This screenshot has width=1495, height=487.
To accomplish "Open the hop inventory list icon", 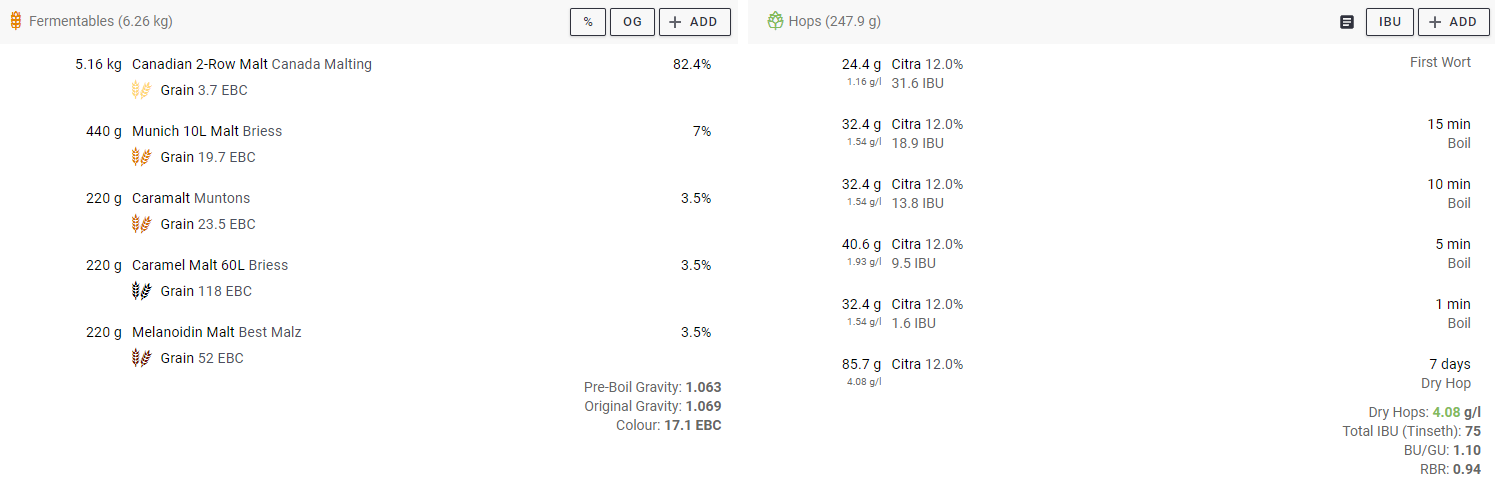I will pos(1347,22).
